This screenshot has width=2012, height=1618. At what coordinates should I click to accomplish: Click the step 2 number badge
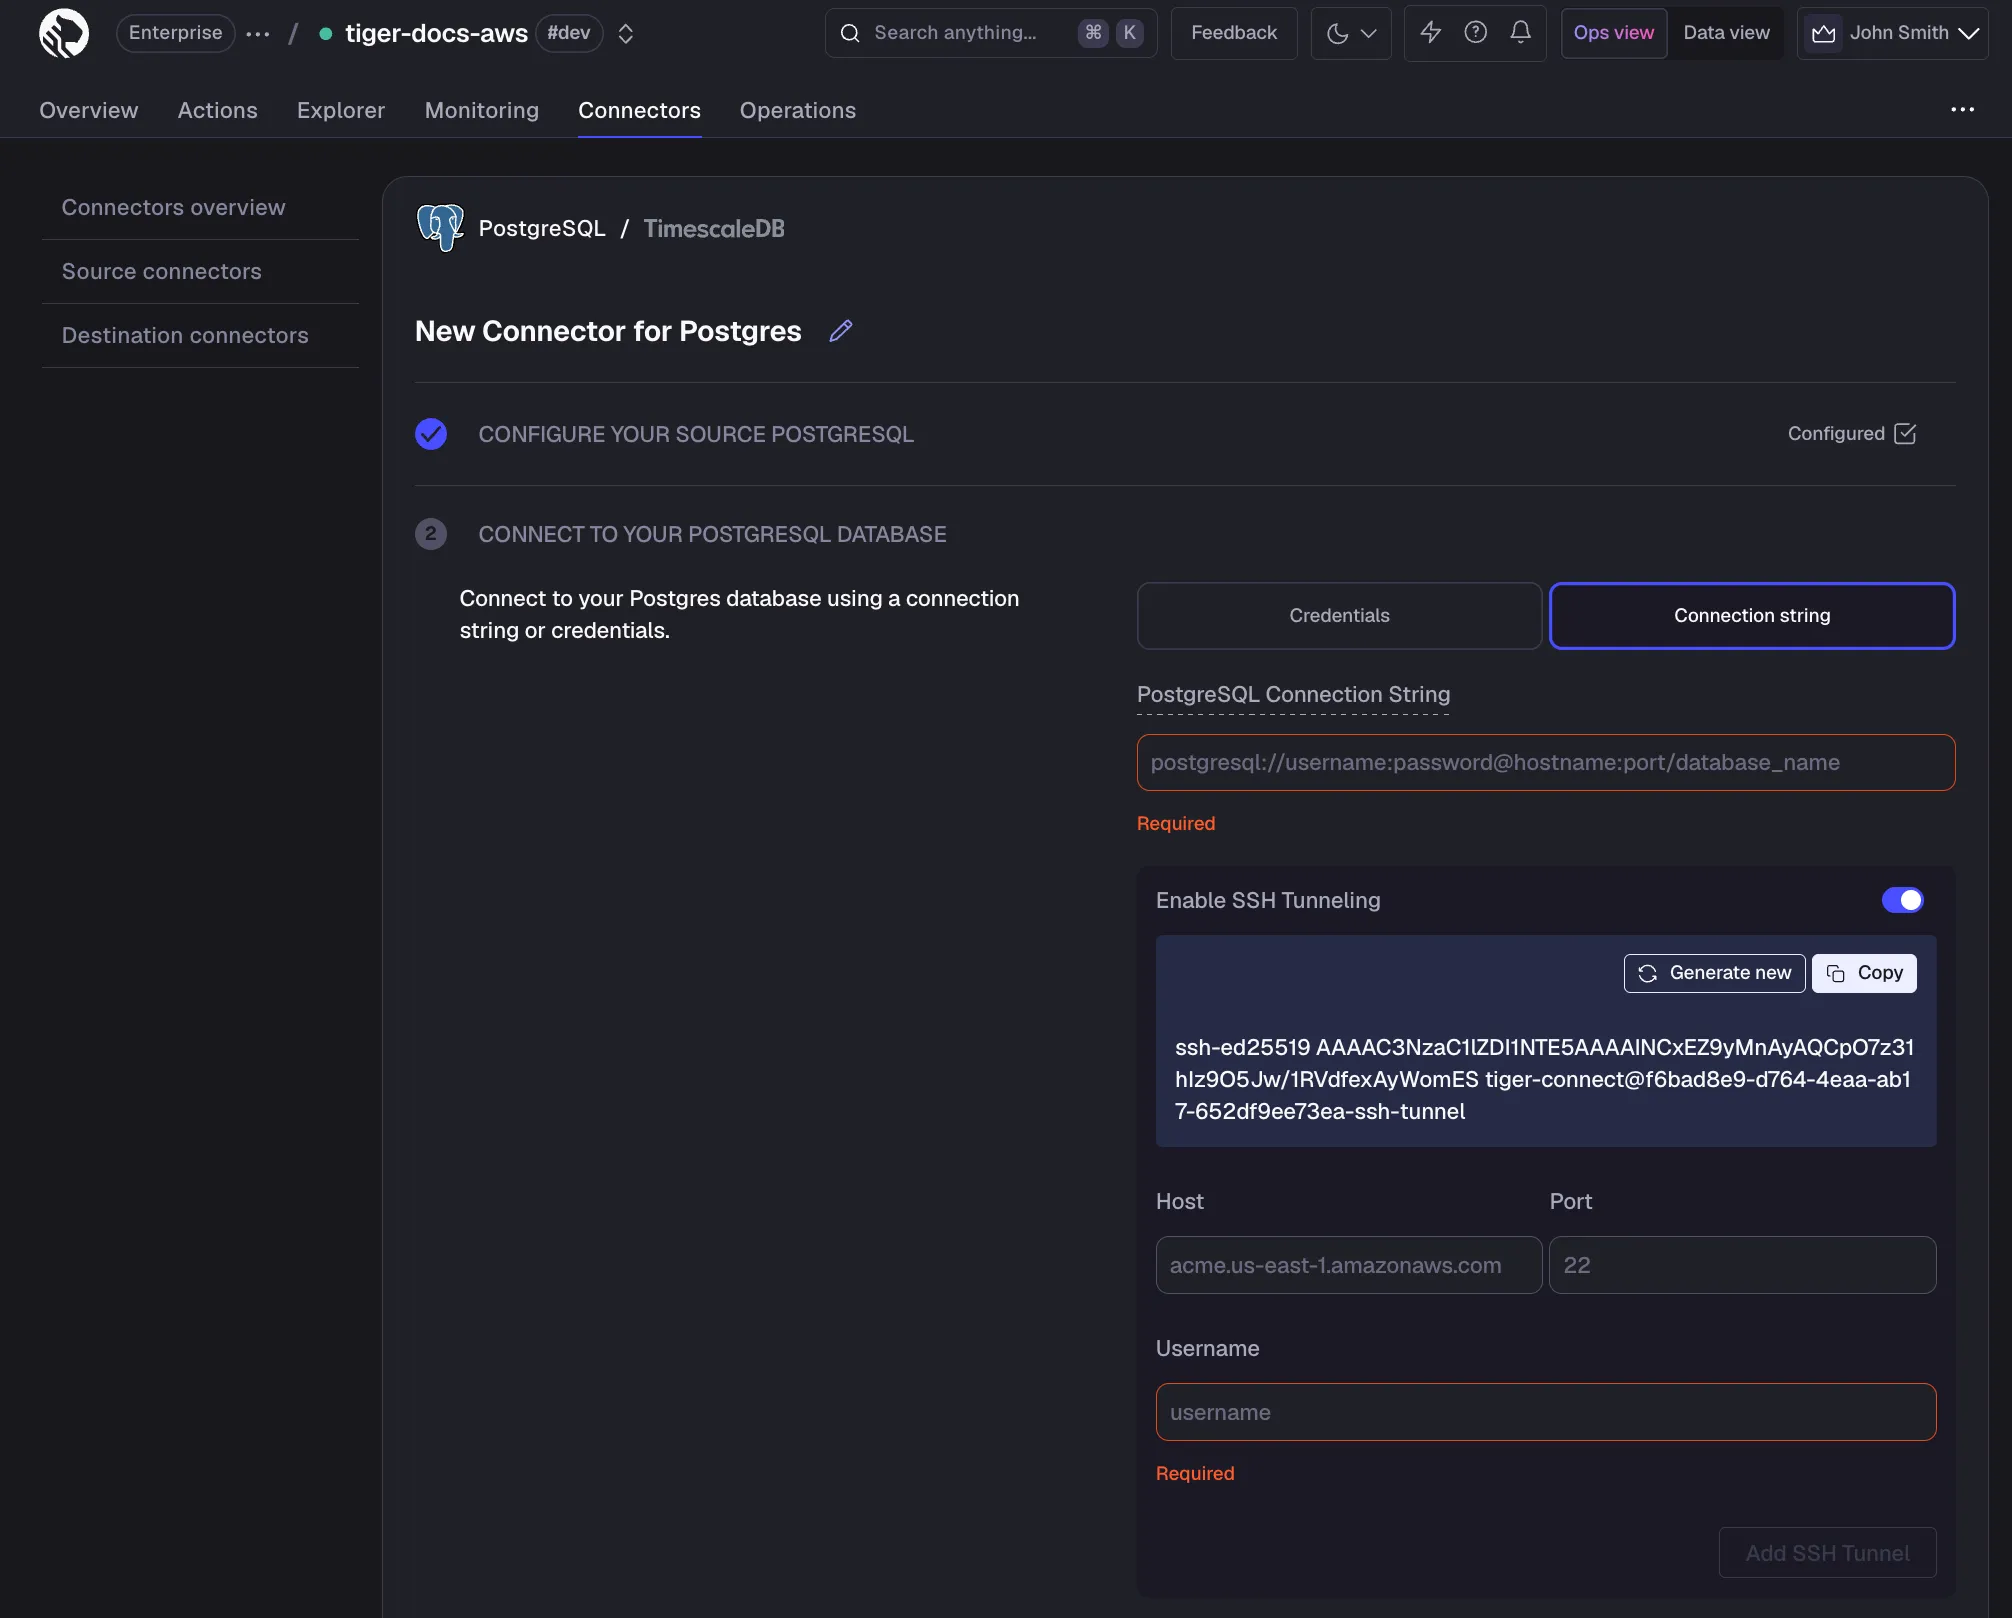point(431,534)
